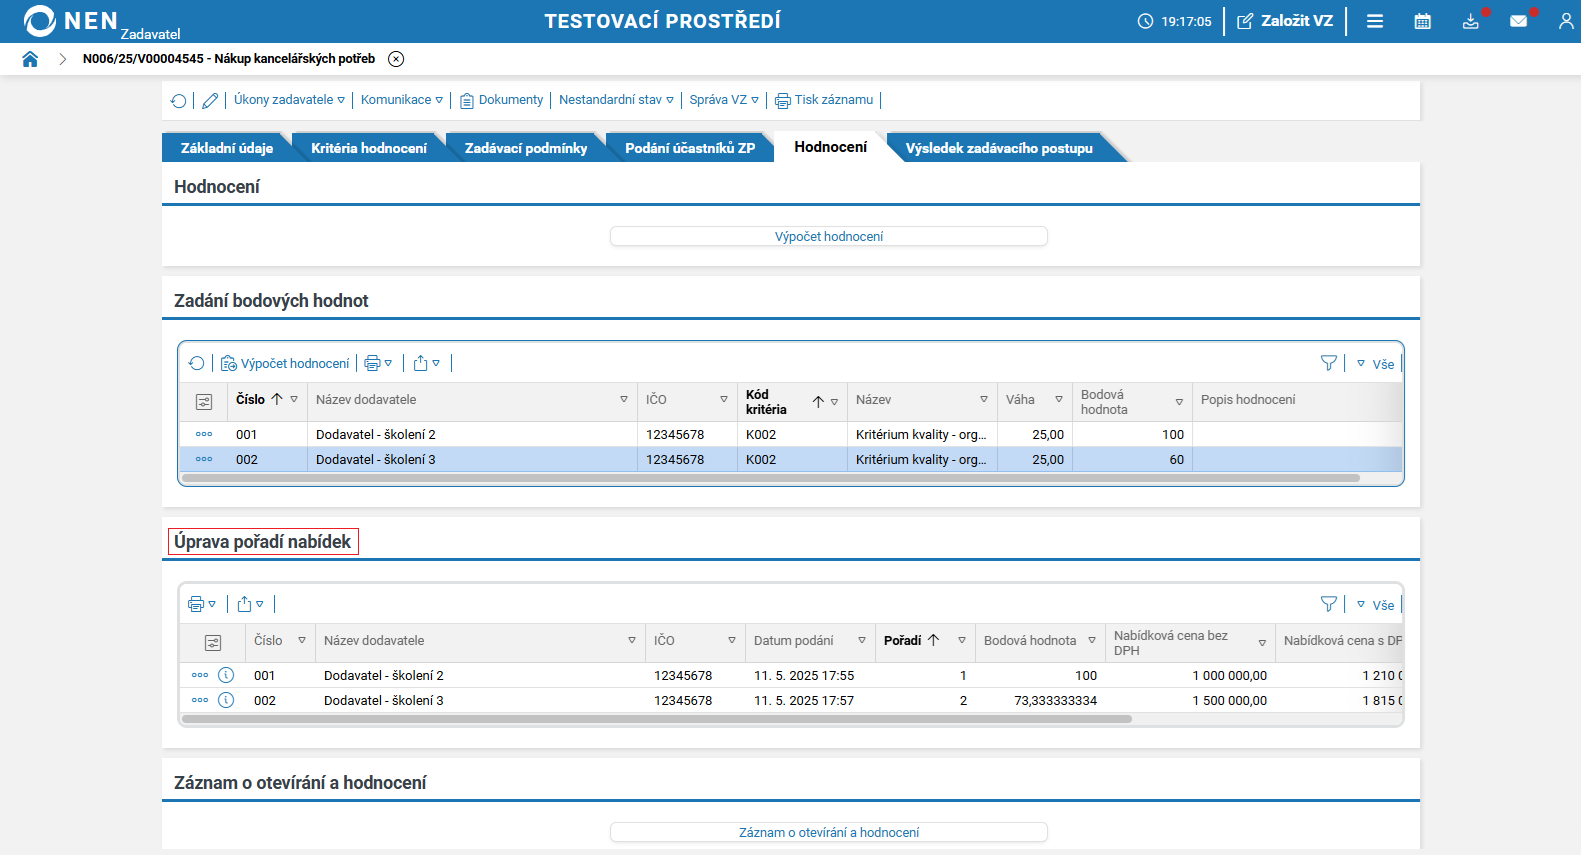Open the messages envelope icon
1581x855 pixels.
1518,21
